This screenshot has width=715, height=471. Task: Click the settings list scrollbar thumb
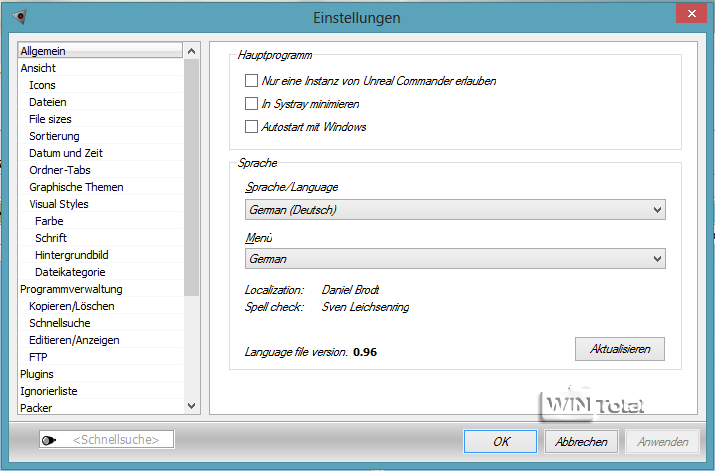(x=192, y=177)
